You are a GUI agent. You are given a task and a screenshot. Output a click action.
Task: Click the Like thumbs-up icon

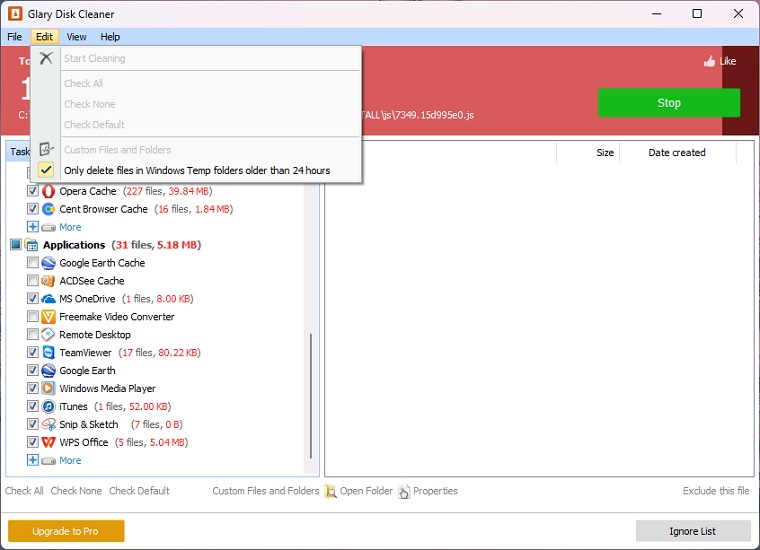point(710,61)
